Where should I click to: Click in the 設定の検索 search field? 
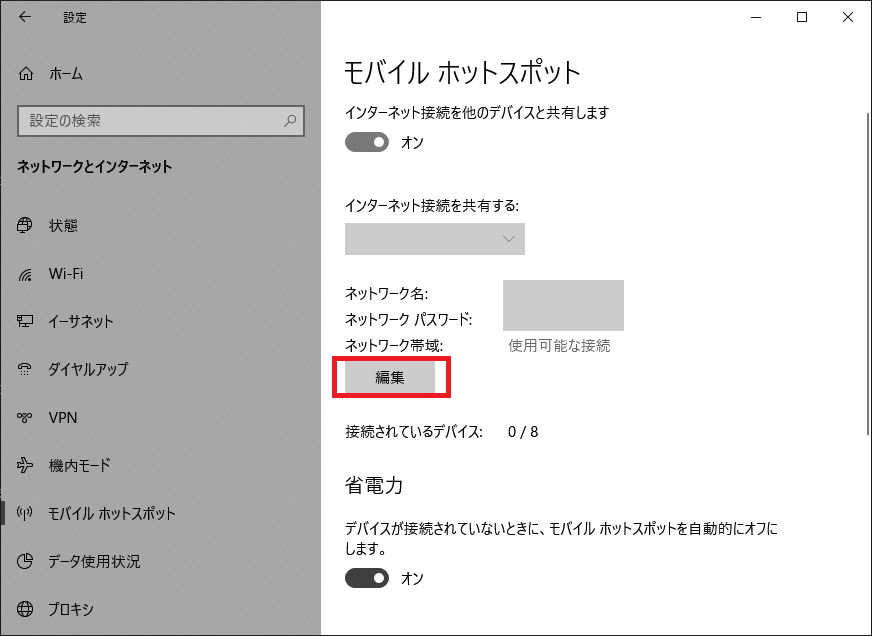pyautogui.click(x=150, y=121)
